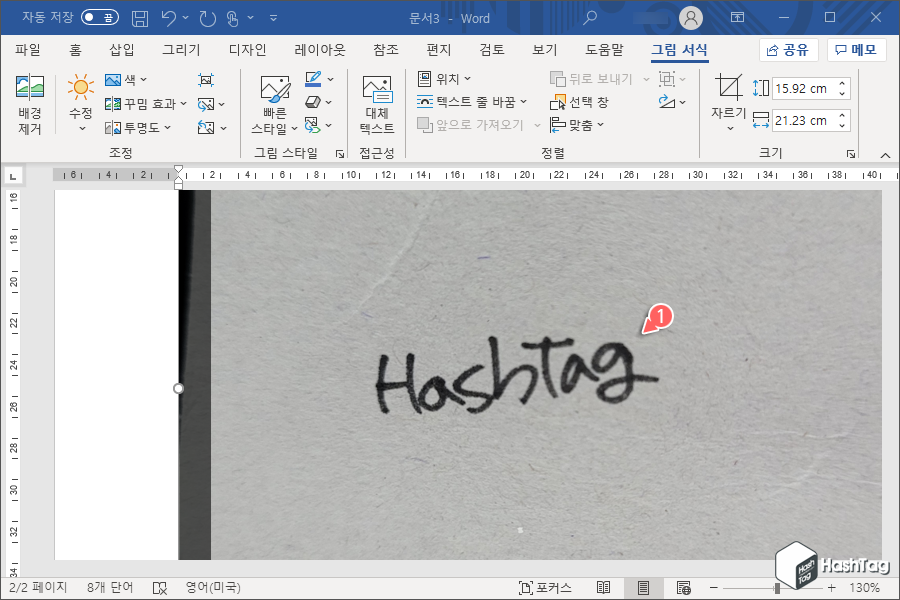Switch to the 디자인 tab
The image size is (900, 600).
[247, 50]
